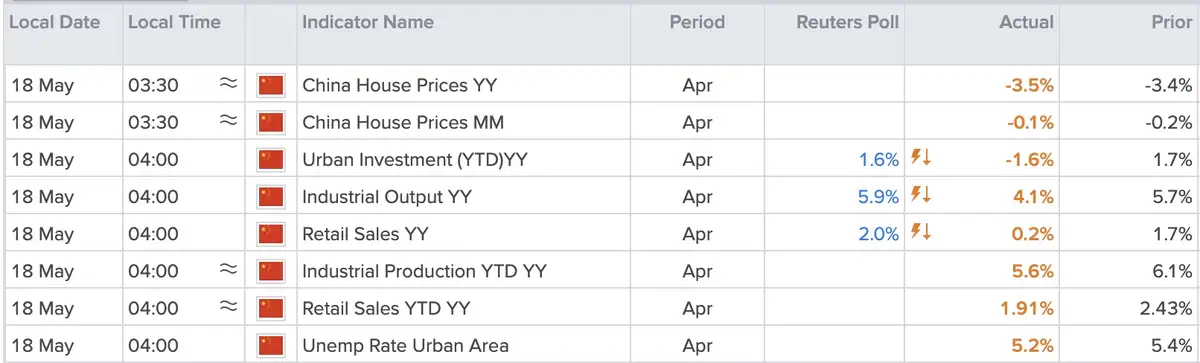Click the lightning arrow icon in Urban Investment row
The height and width of the screenshot is (363, 1200).
click(x=921, y=159)
